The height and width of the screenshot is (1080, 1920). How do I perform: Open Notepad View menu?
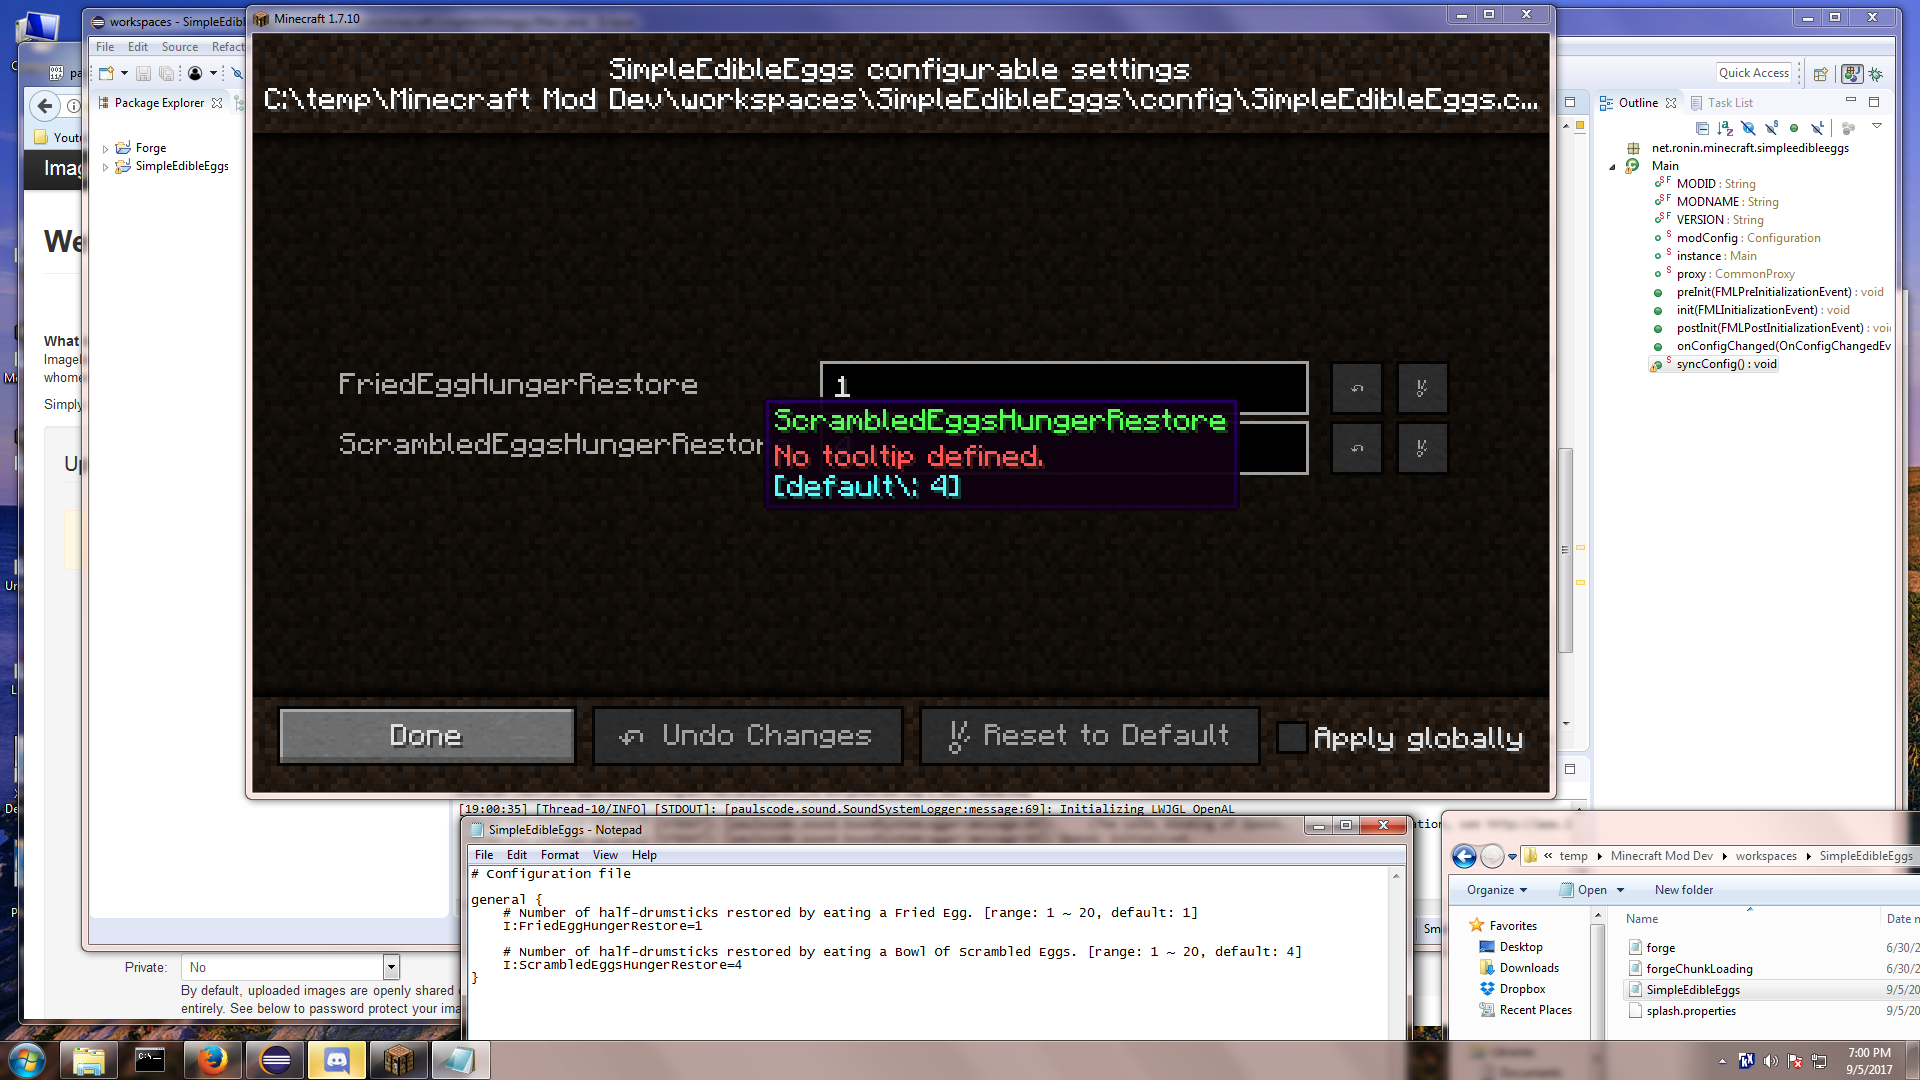click(x=605, y=855)
